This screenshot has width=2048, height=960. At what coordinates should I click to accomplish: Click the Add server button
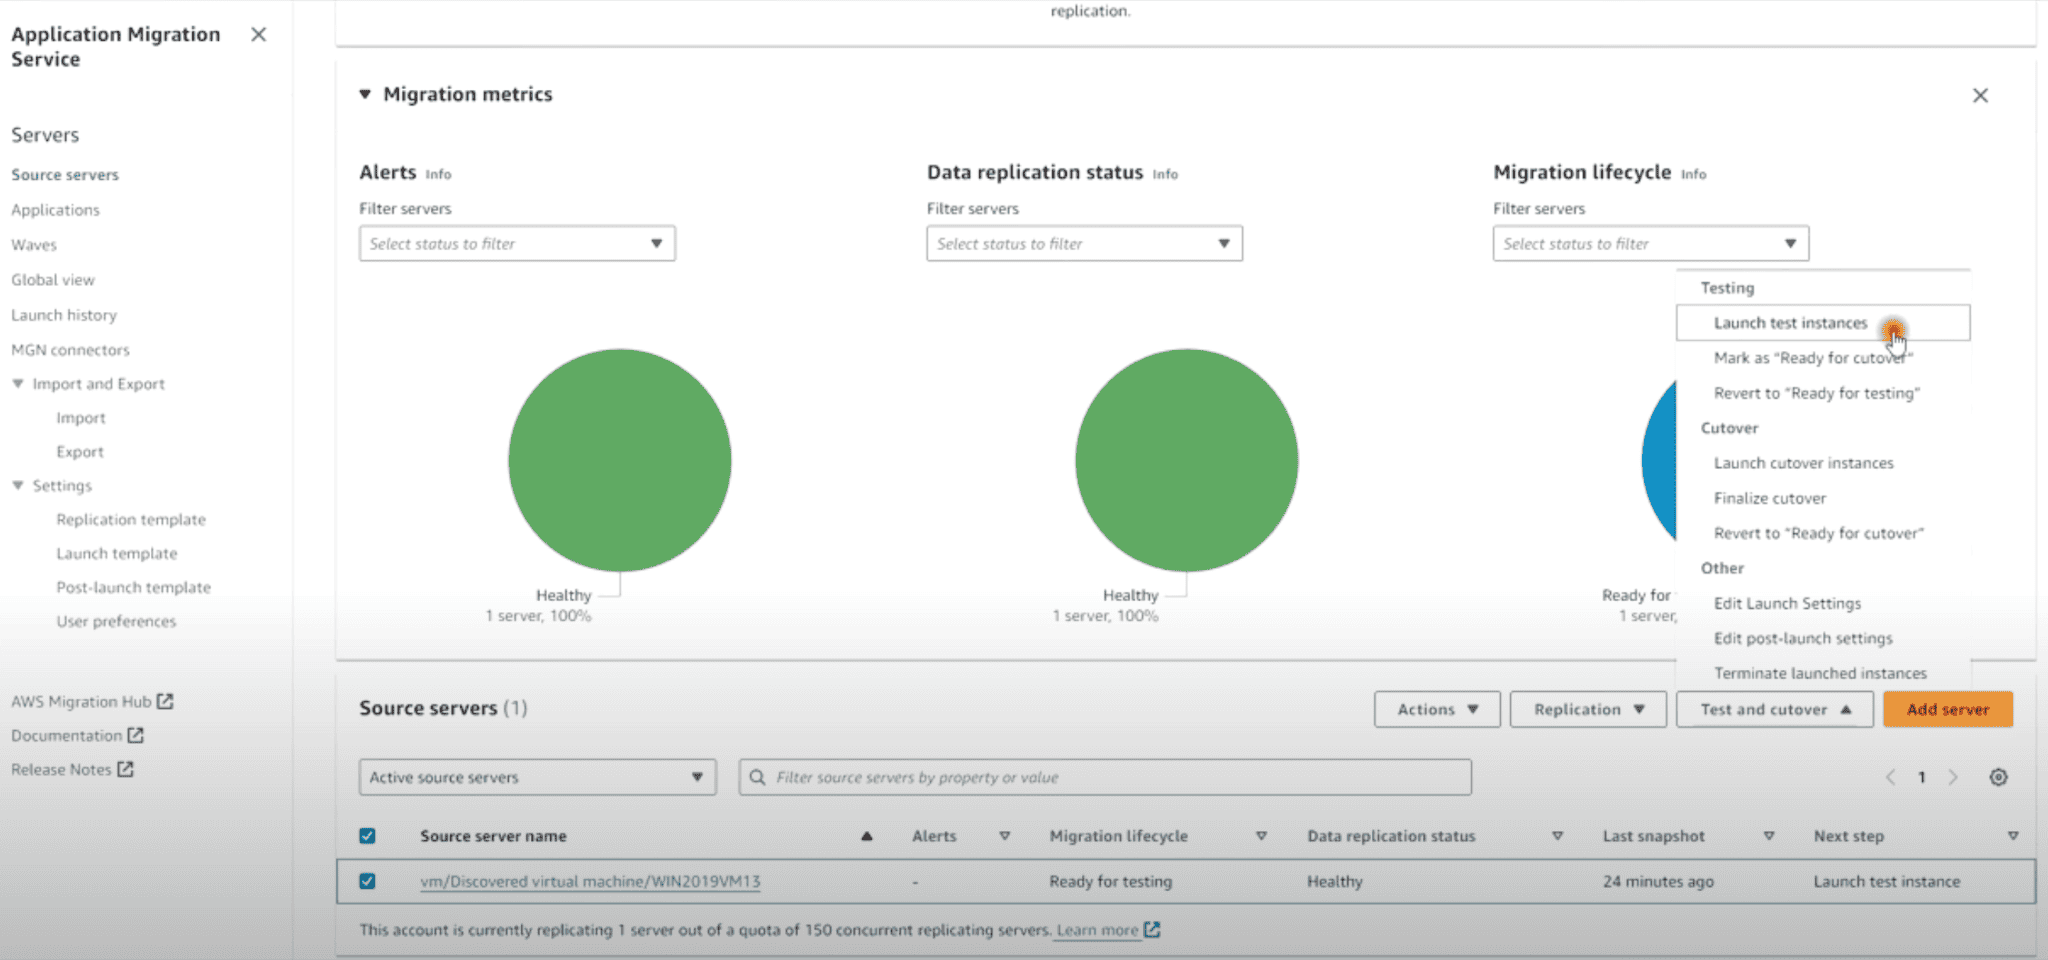pos(1948,709)
